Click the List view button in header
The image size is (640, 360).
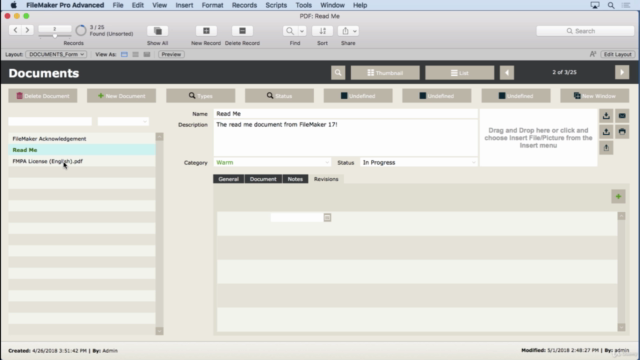(x=460, y=73)
